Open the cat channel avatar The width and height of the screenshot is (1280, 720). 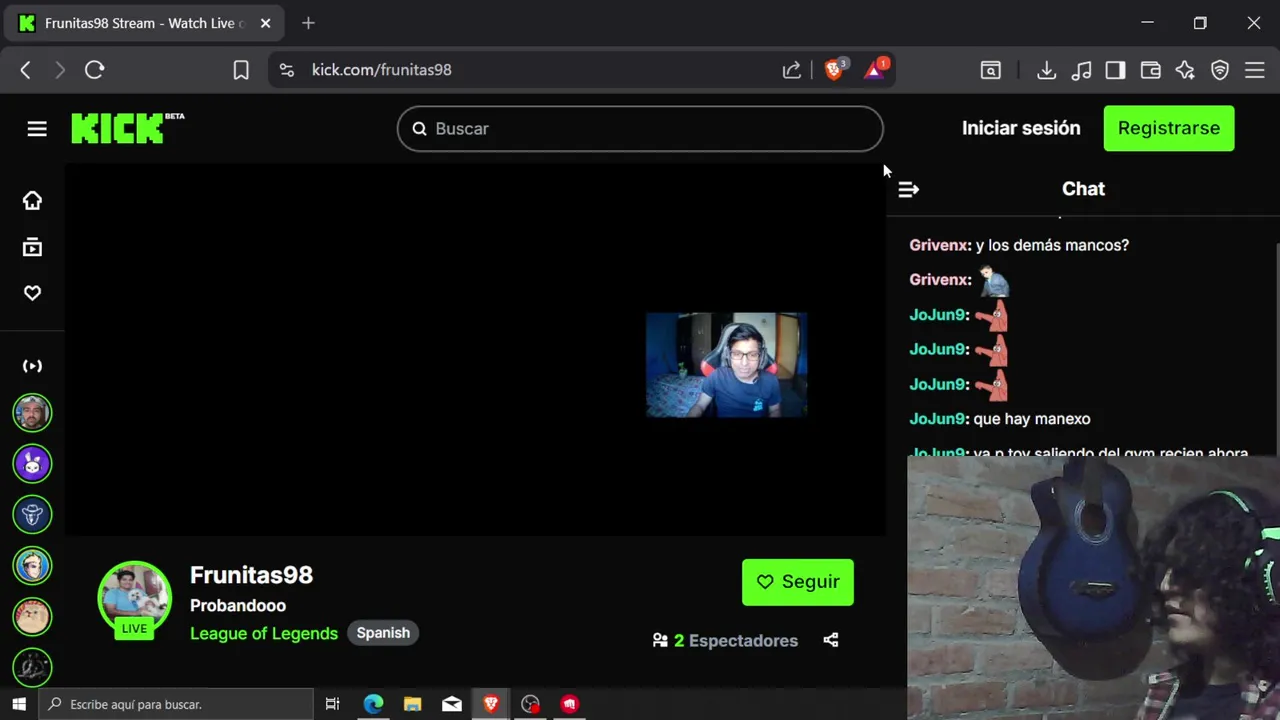(x=32, y=617)
